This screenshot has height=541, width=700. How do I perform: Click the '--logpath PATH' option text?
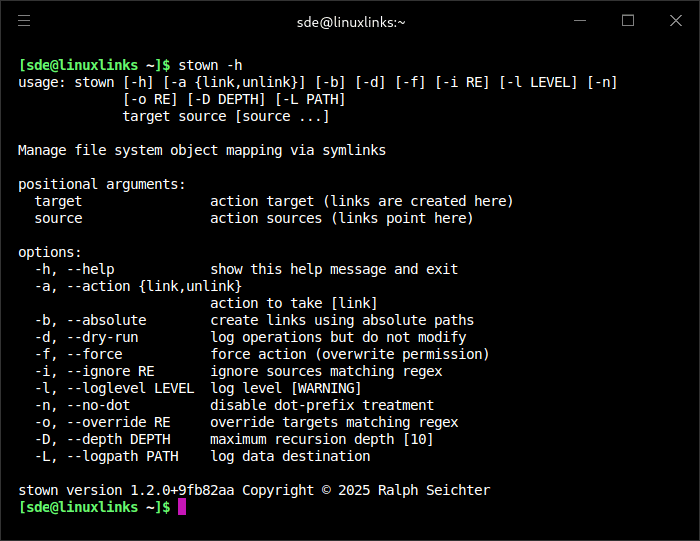[122, 456]
